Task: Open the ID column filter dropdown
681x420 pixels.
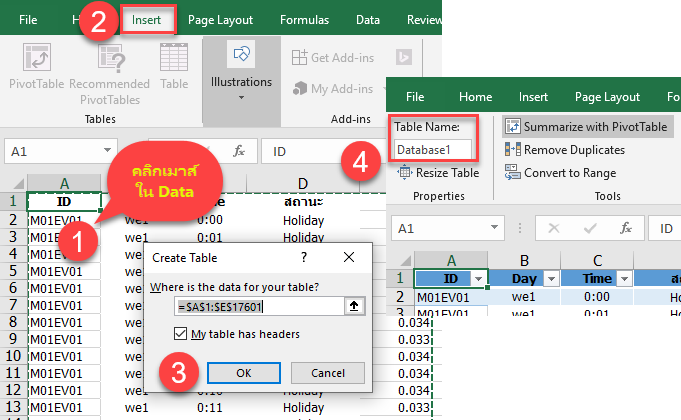Action: tap(478, 278)
